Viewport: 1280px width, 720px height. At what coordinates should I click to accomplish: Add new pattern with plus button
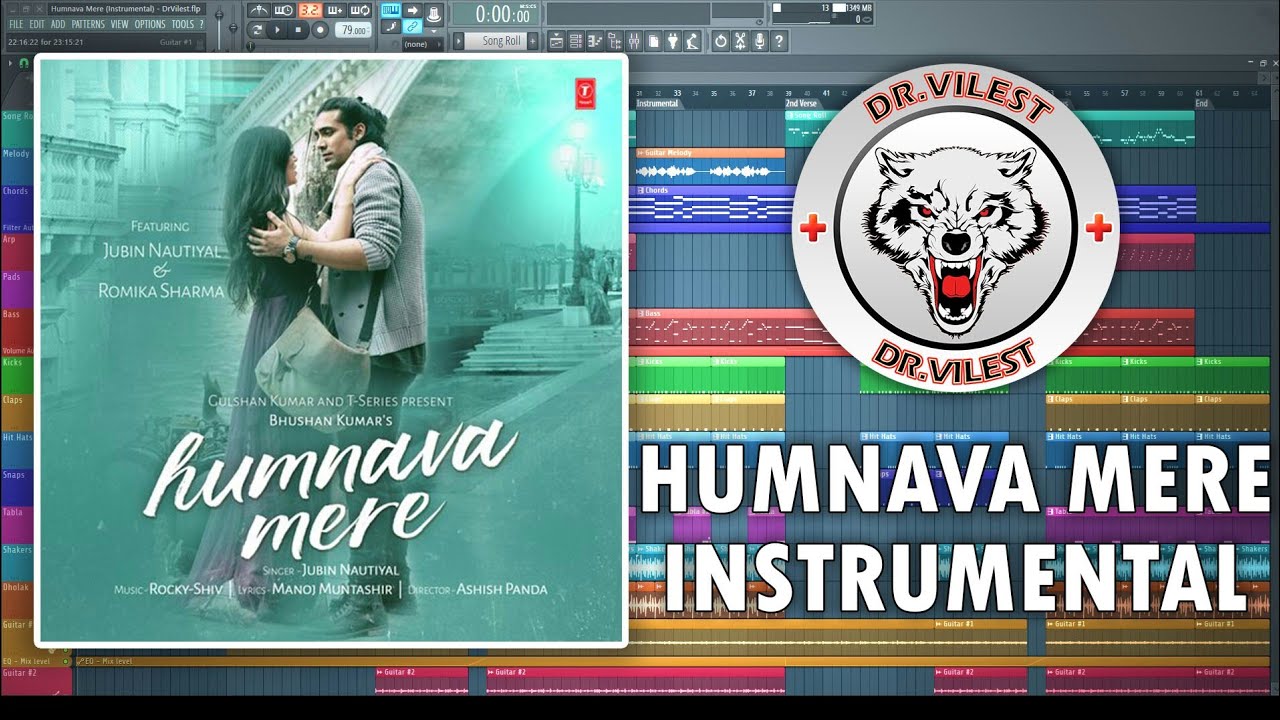[533, 41]
